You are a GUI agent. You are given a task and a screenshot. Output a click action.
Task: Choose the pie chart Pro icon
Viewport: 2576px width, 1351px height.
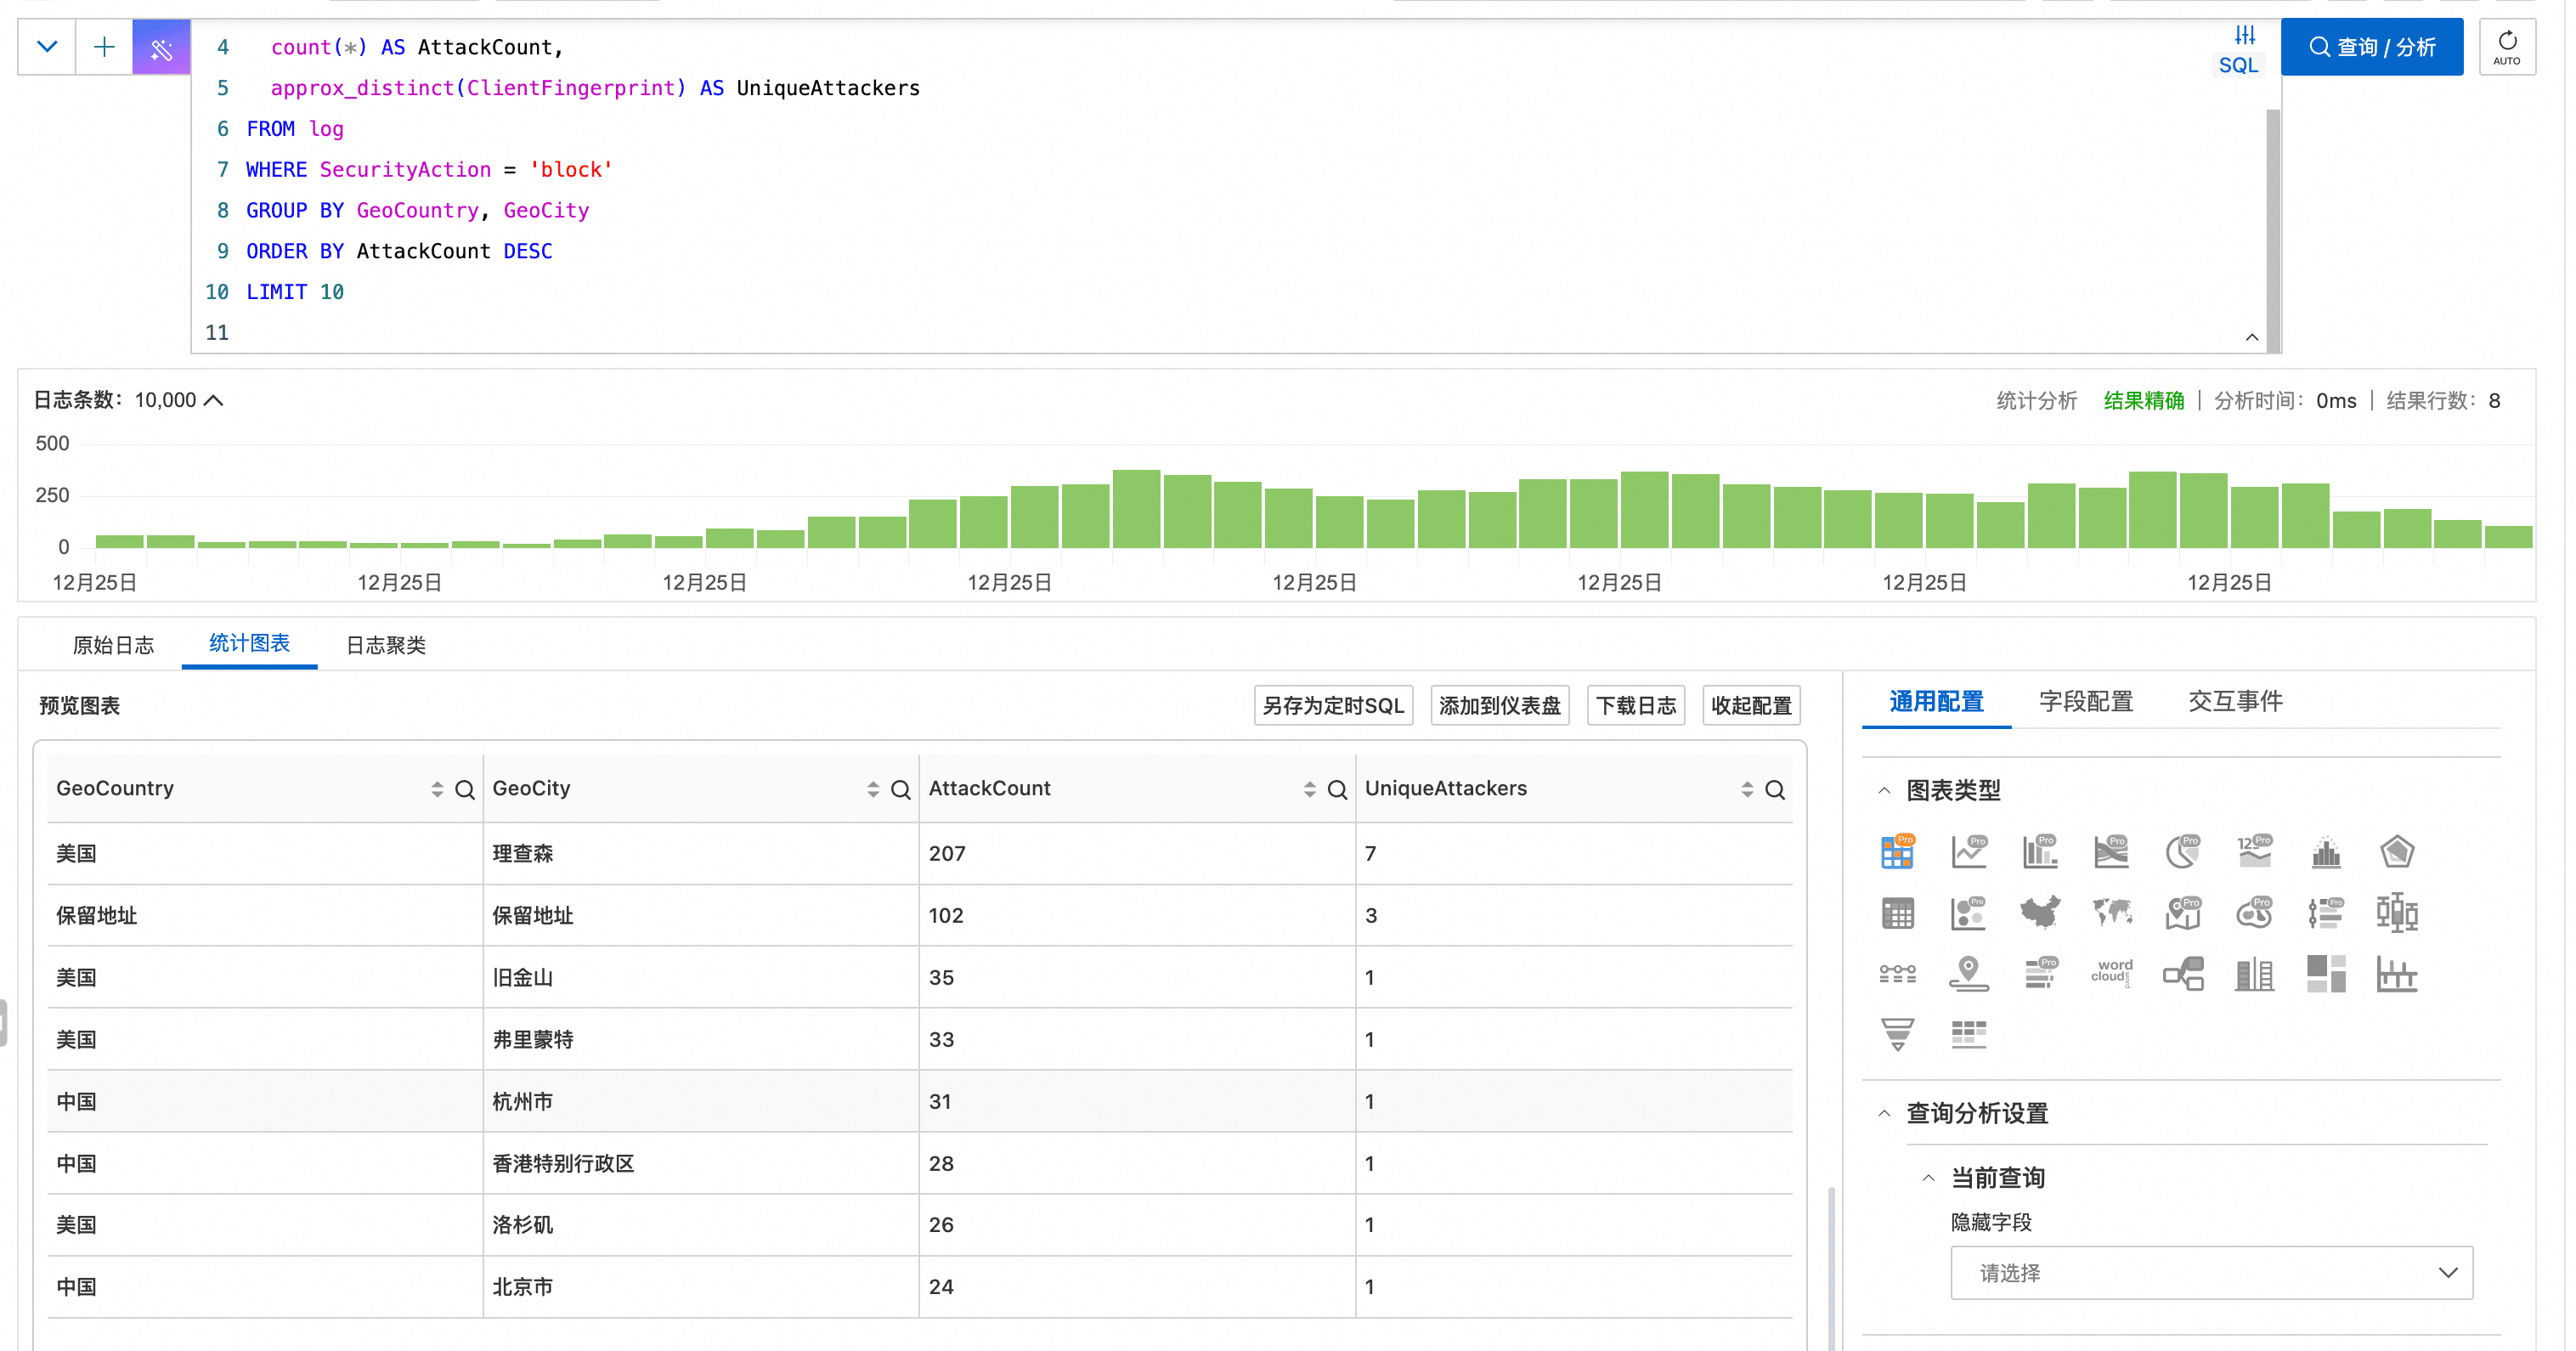point(2183,852)
